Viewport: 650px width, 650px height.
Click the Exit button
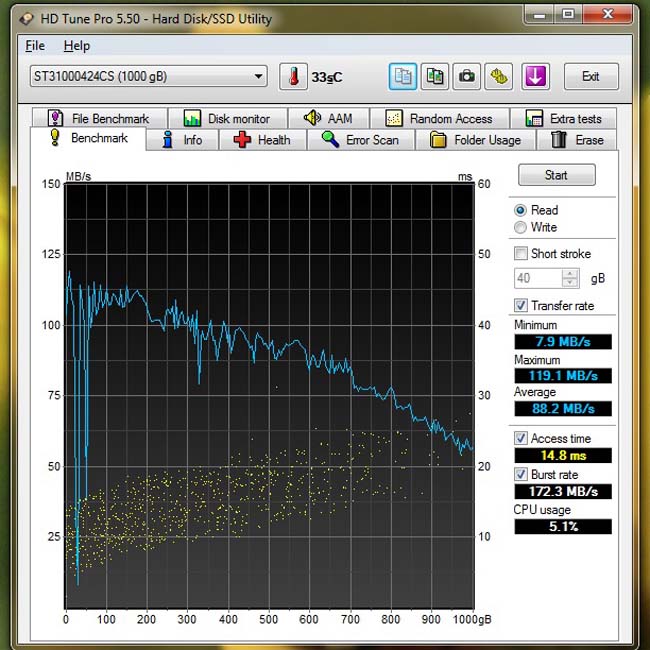(x=591, y=76)
